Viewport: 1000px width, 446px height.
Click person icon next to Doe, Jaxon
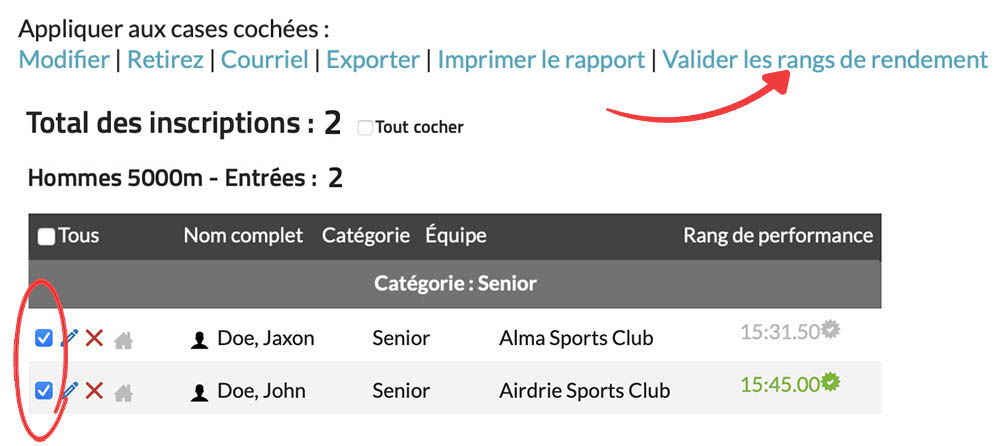coord(199,340)
